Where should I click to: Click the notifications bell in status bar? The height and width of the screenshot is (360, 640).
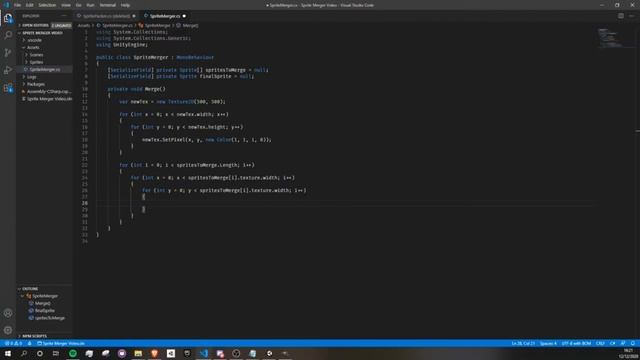click(633, 343)
